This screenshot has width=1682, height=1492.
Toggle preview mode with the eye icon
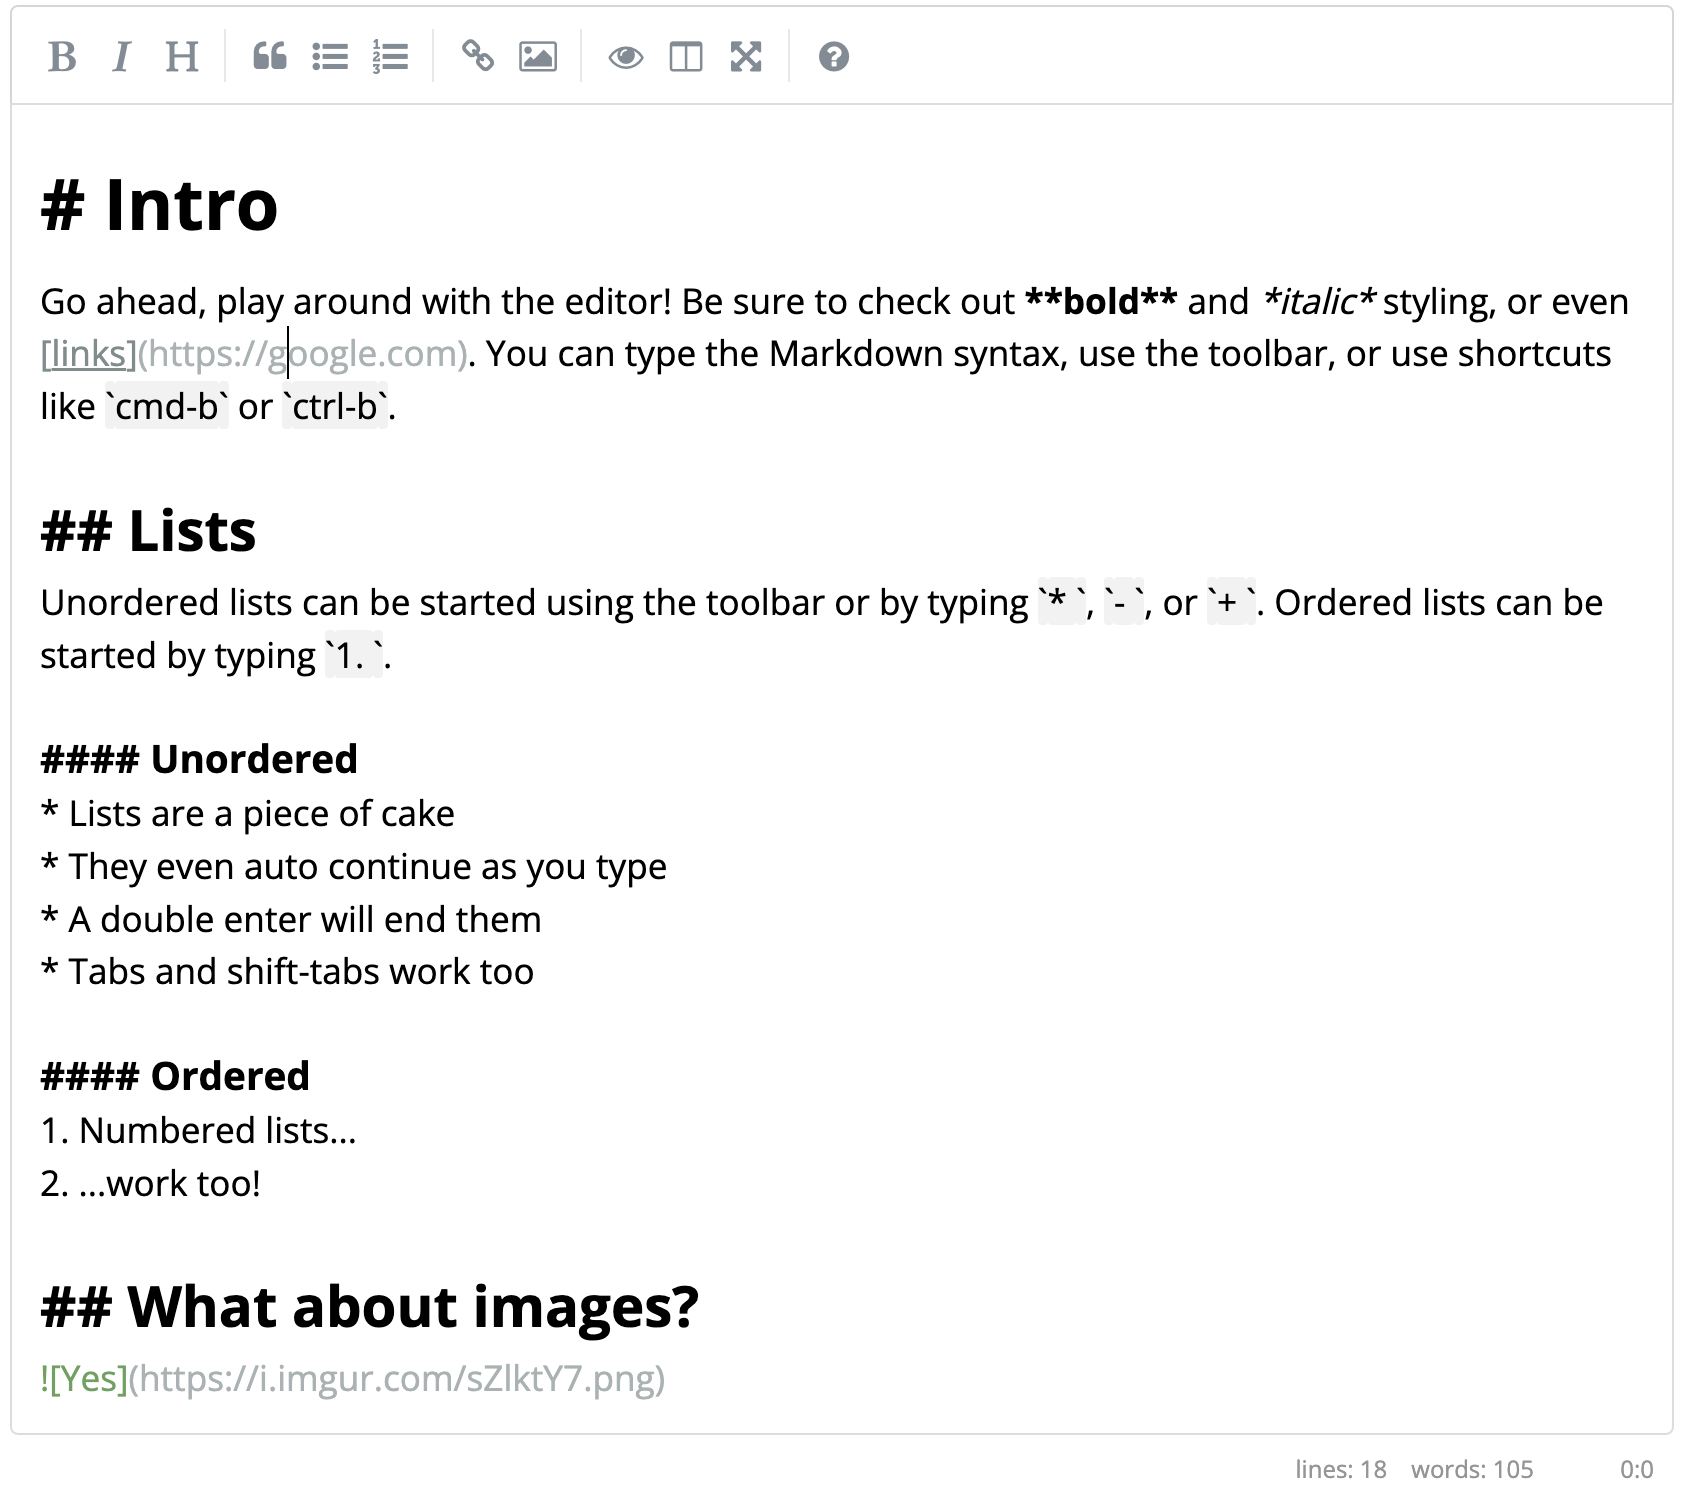tap(626, 57)
